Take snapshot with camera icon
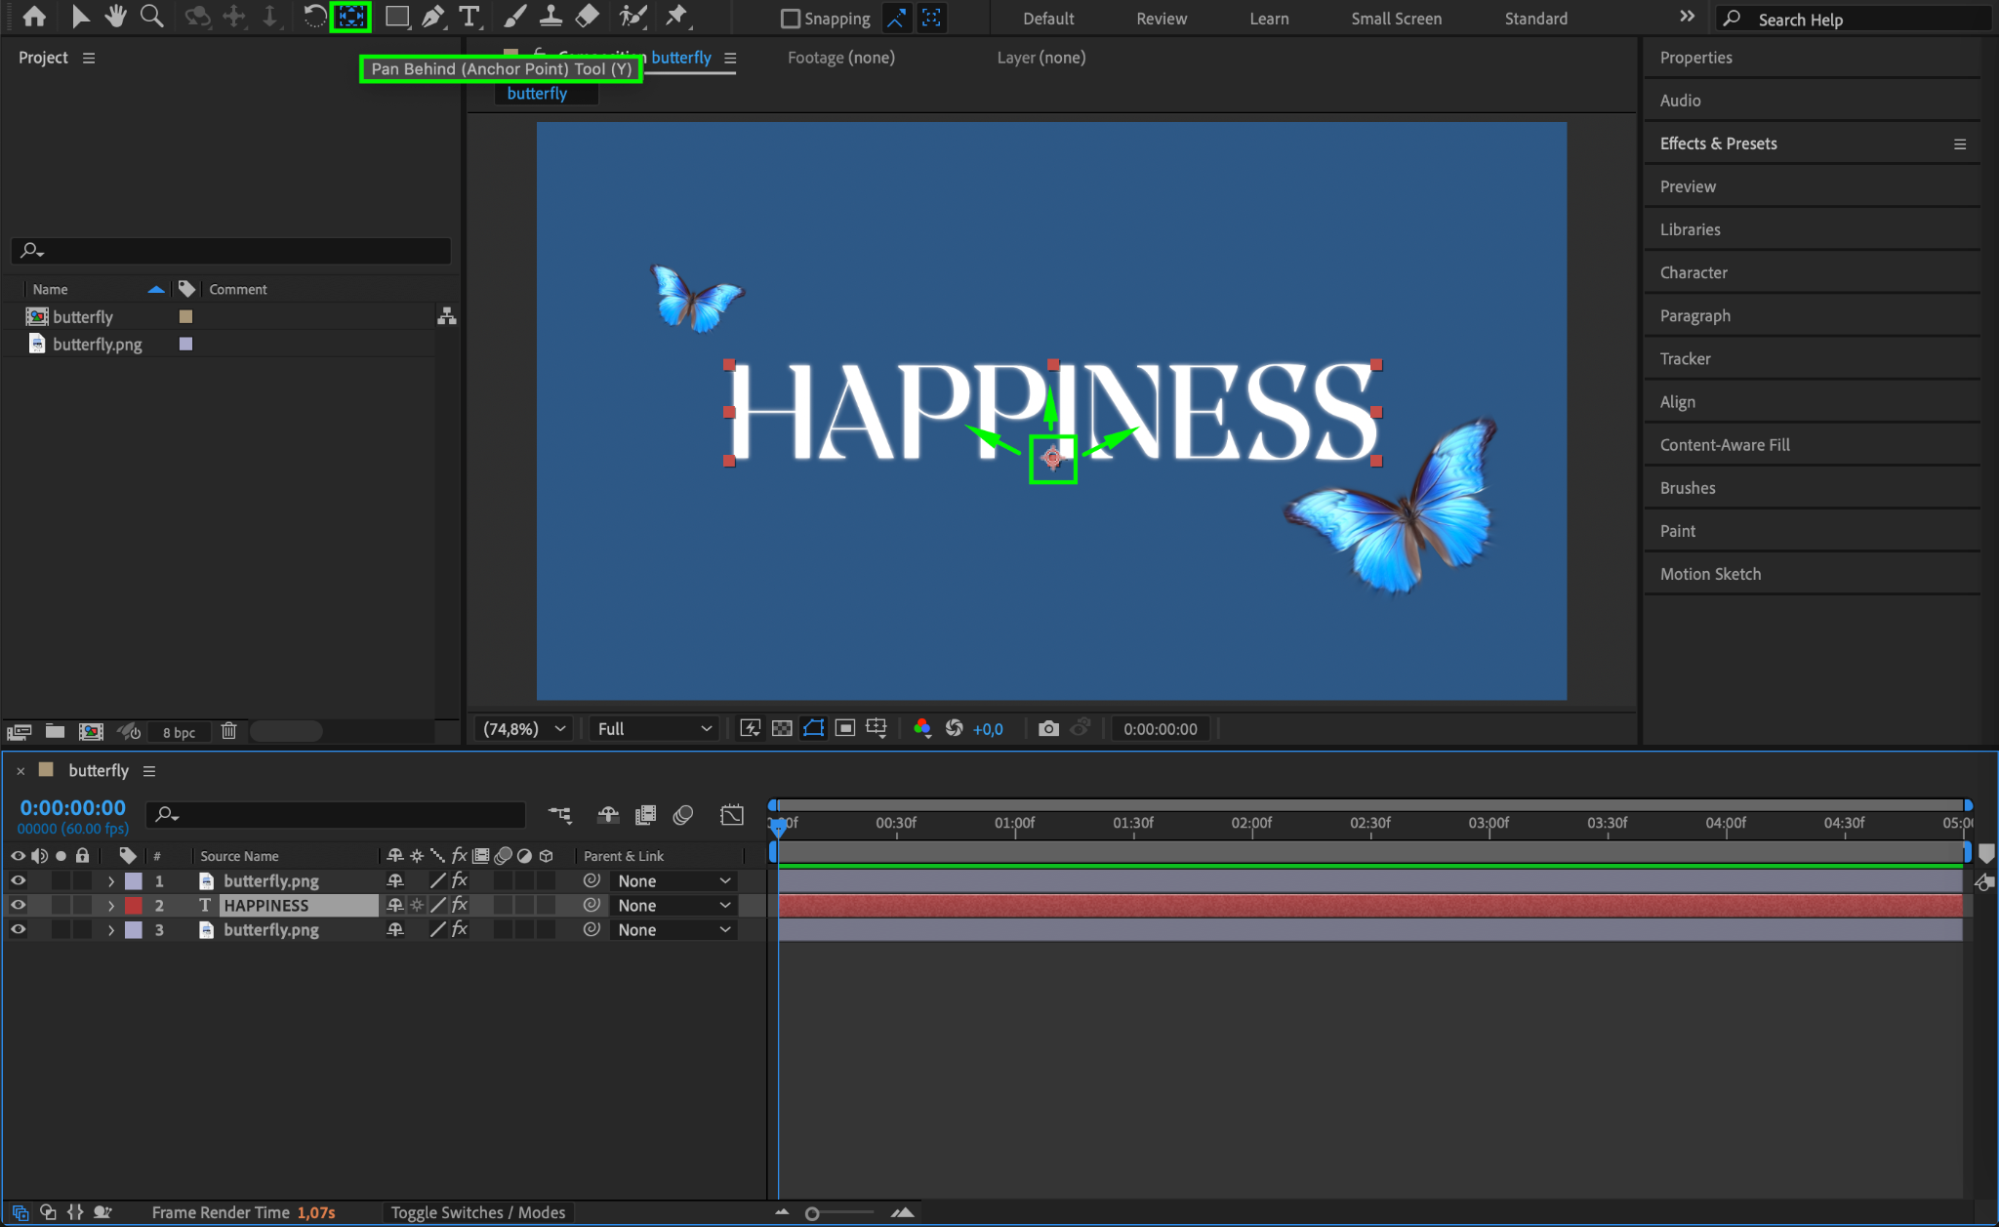This screenshot has width=1999, height=1227. coord(1047,729)
